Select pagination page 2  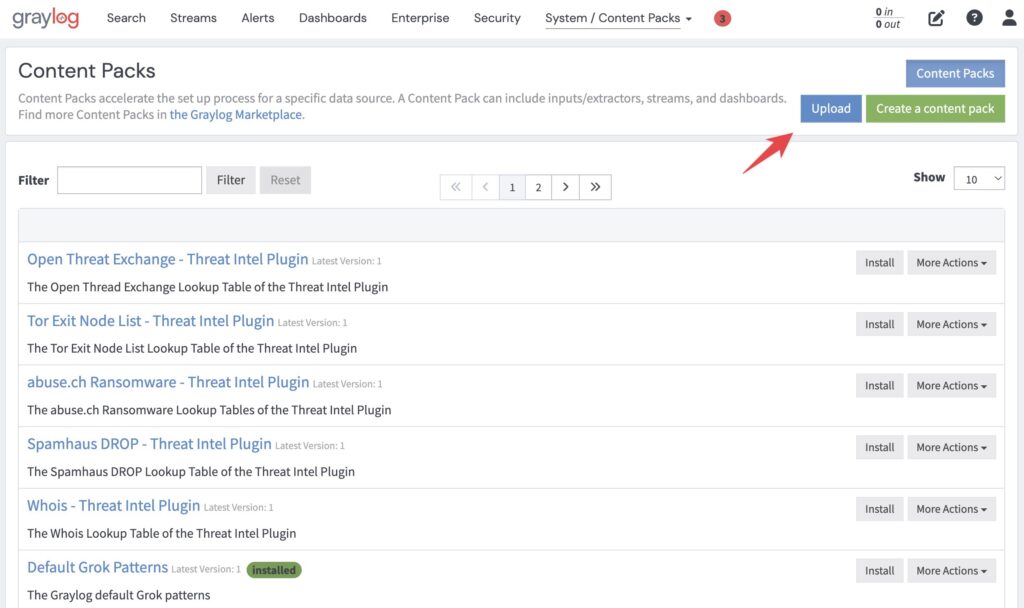point(538,187)
